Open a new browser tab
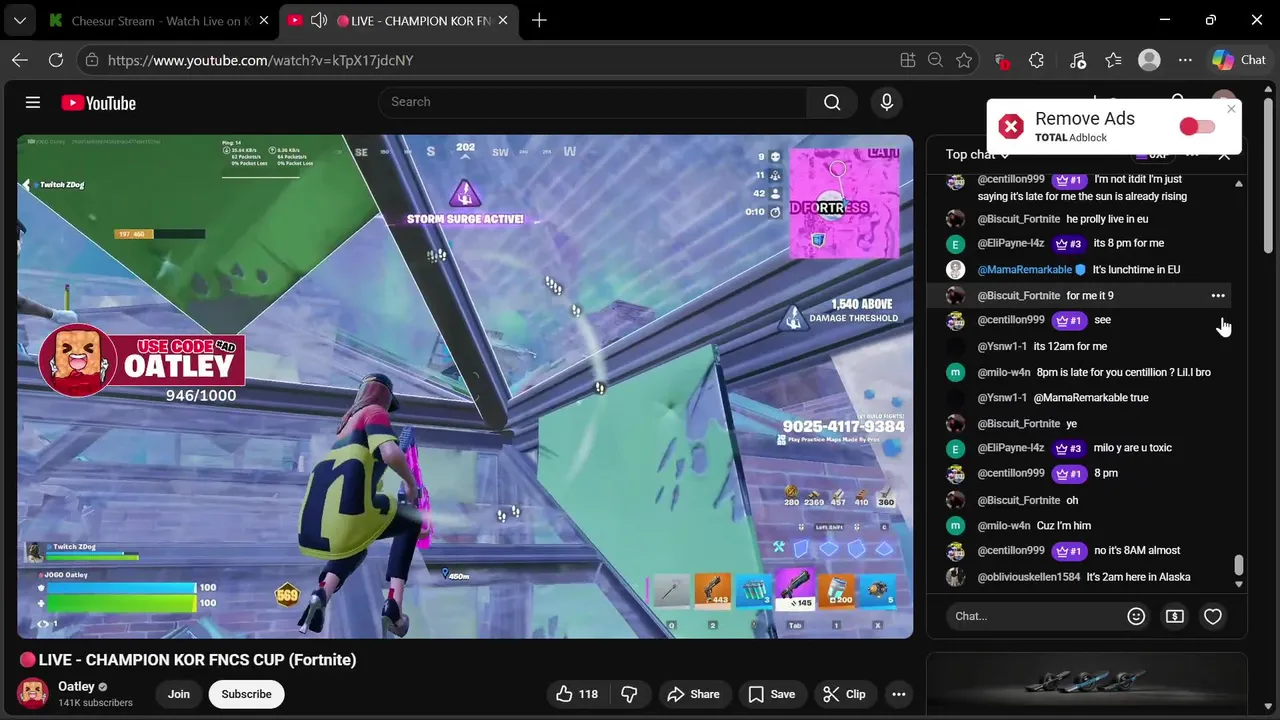 (539, 20)
